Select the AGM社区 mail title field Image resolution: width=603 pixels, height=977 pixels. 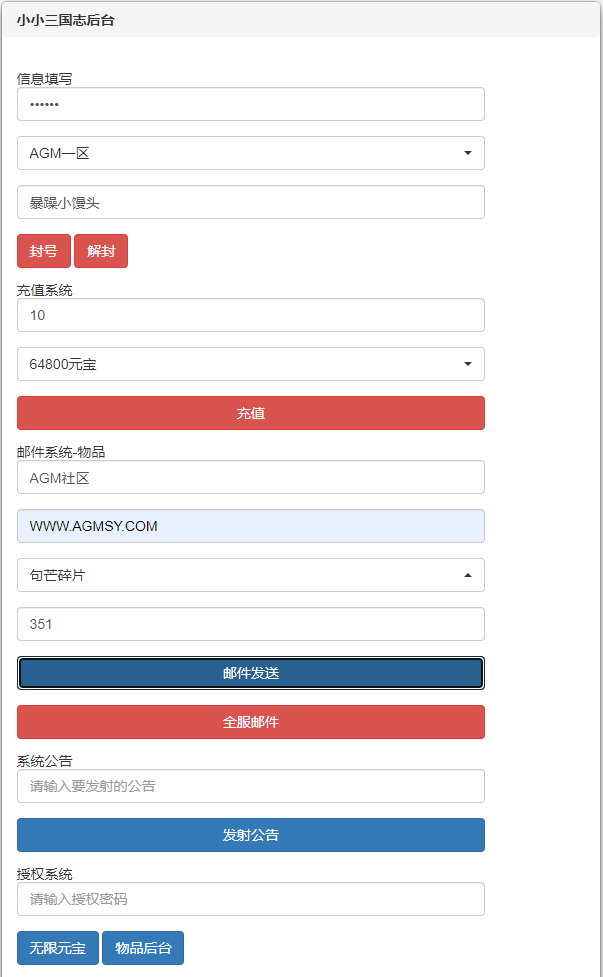click(x=250, y=477)
